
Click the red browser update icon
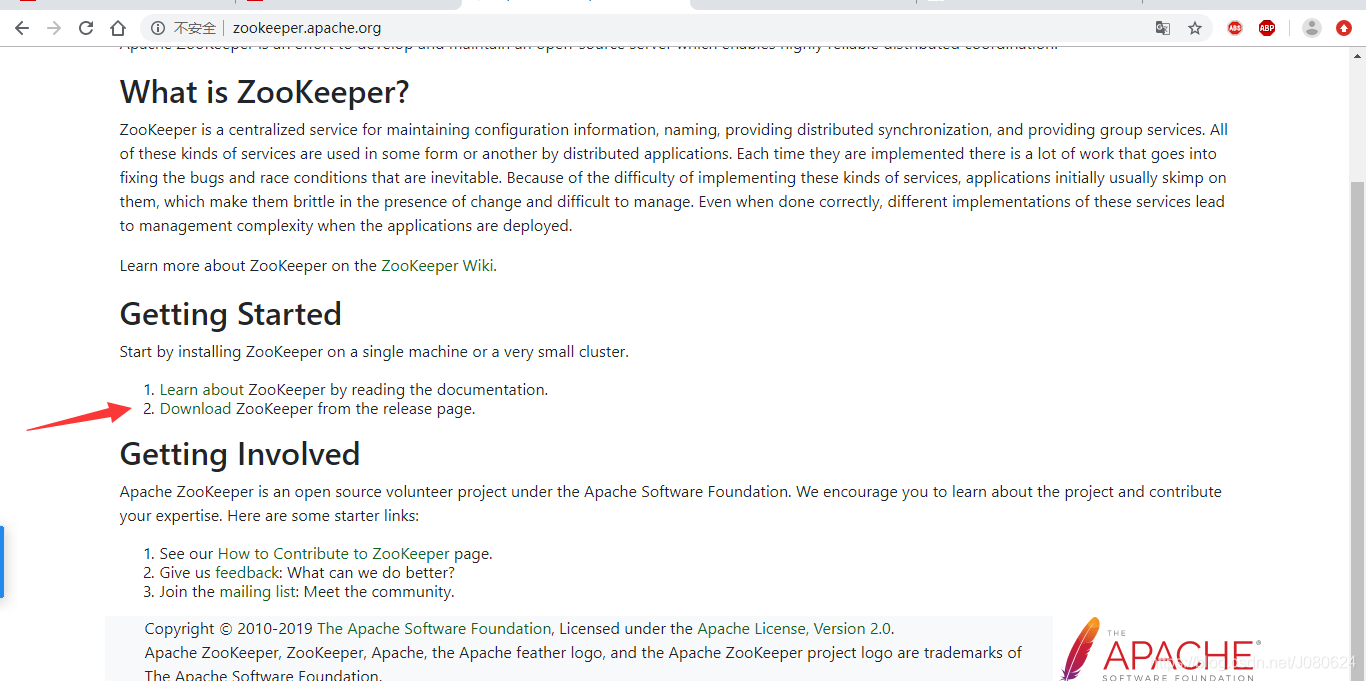1343,28
